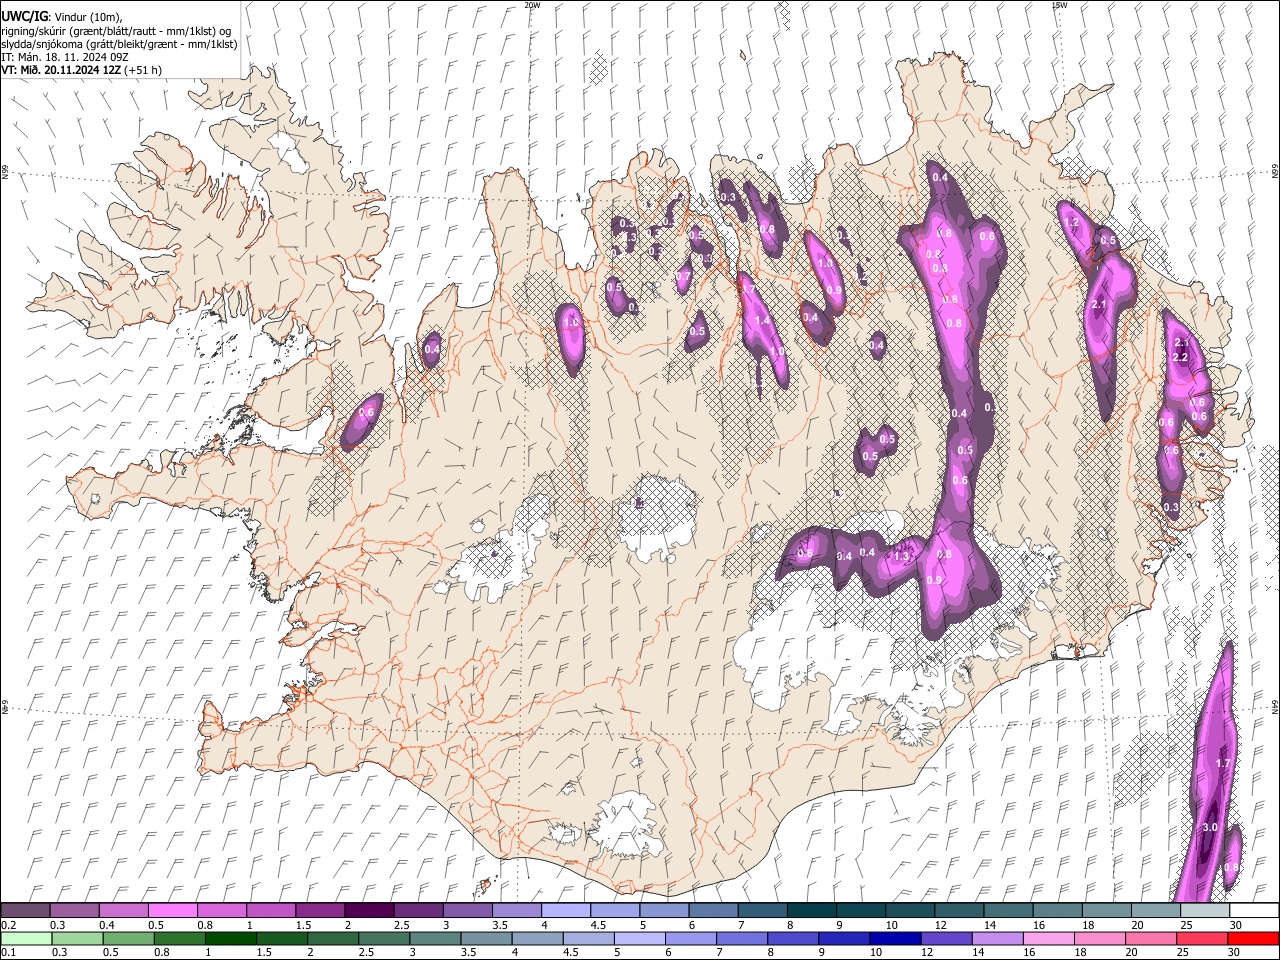
Task: Click the "2.2" precipitation value on east coast
Action: [1179, 357]
